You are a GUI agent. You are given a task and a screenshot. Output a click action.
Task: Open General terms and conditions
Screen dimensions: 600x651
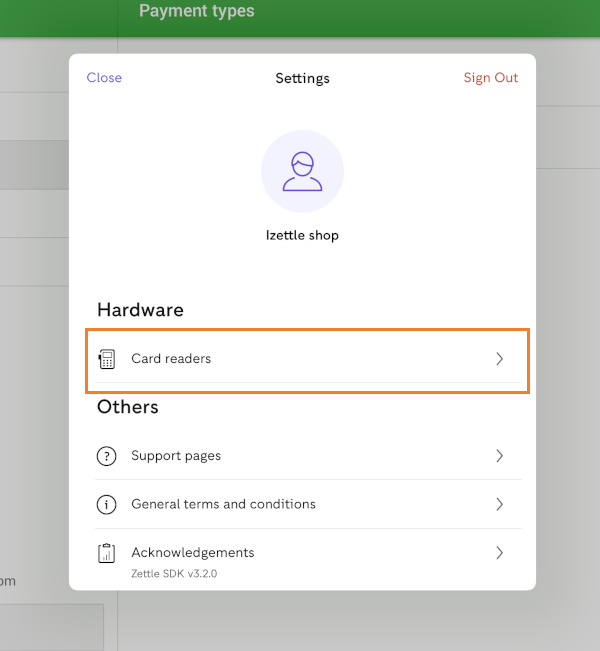pyautogui.click(x=308, y=504)
